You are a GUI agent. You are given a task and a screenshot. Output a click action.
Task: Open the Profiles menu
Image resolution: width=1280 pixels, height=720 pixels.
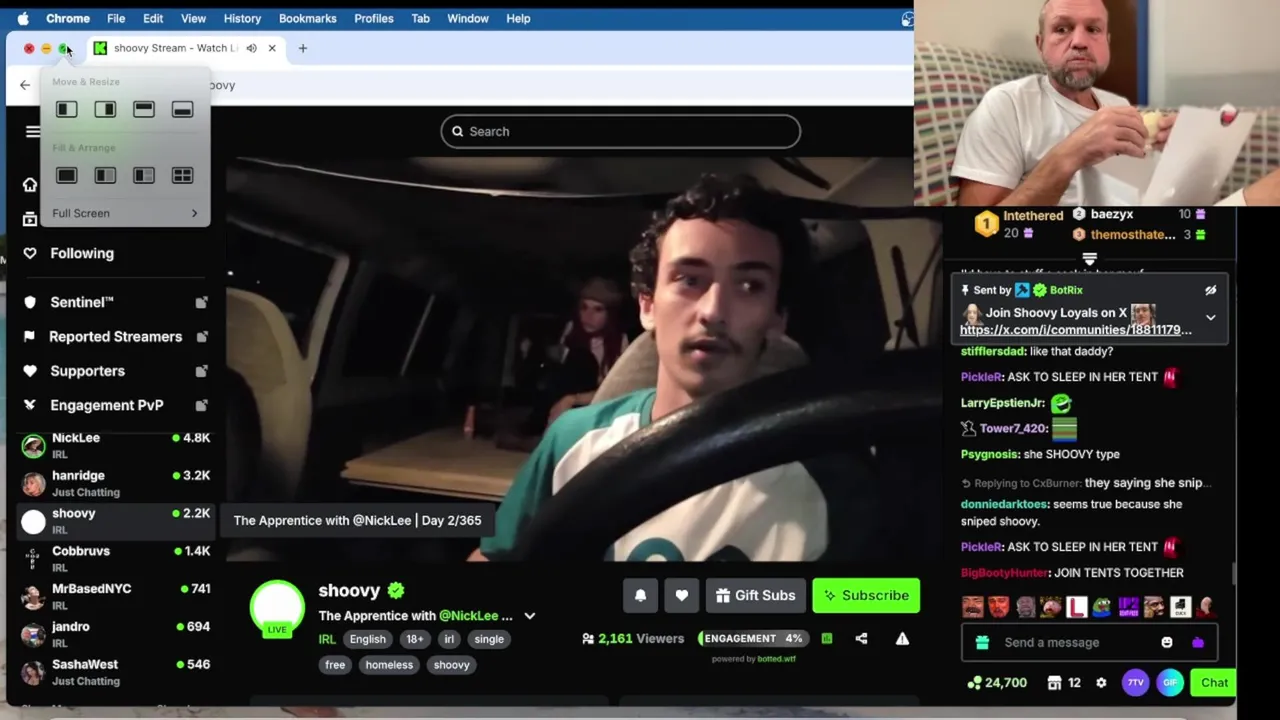point(374,18)
